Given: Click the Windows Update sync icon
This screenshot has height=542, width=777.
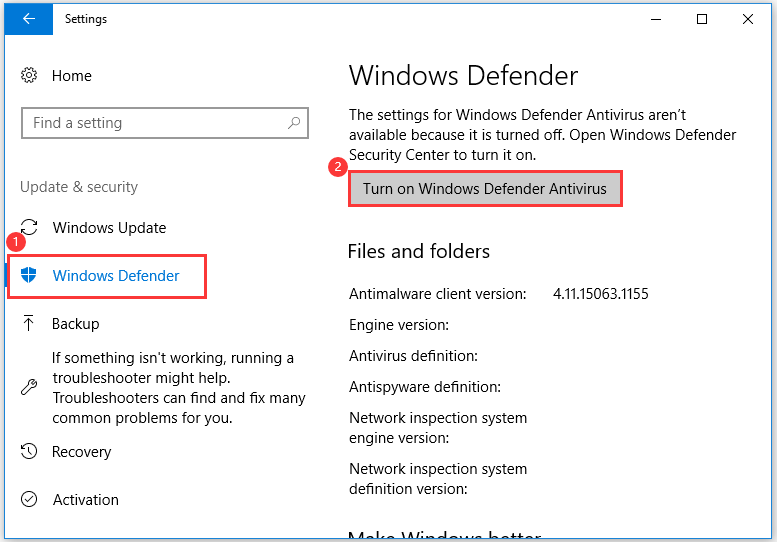Looking at the screenshot, I should [29, 227].
